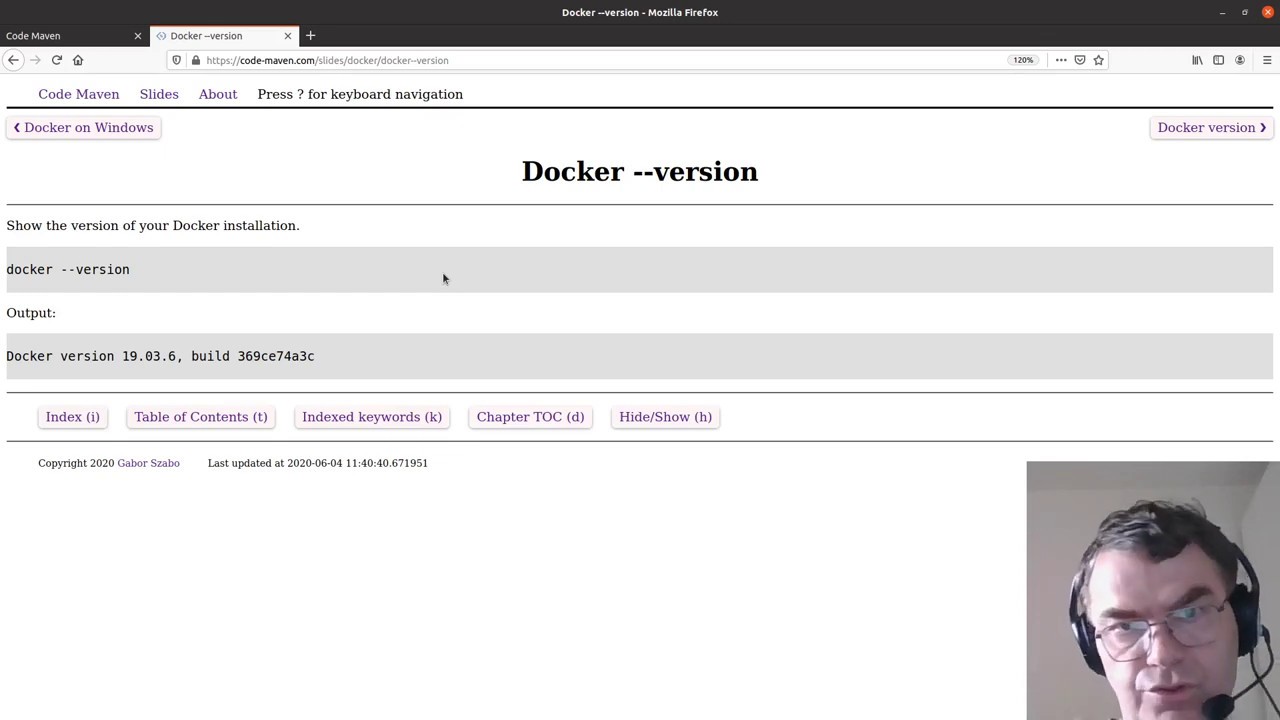Open Table of Contents (t)
Screen dimensions: 1280x720
[201, 417]
